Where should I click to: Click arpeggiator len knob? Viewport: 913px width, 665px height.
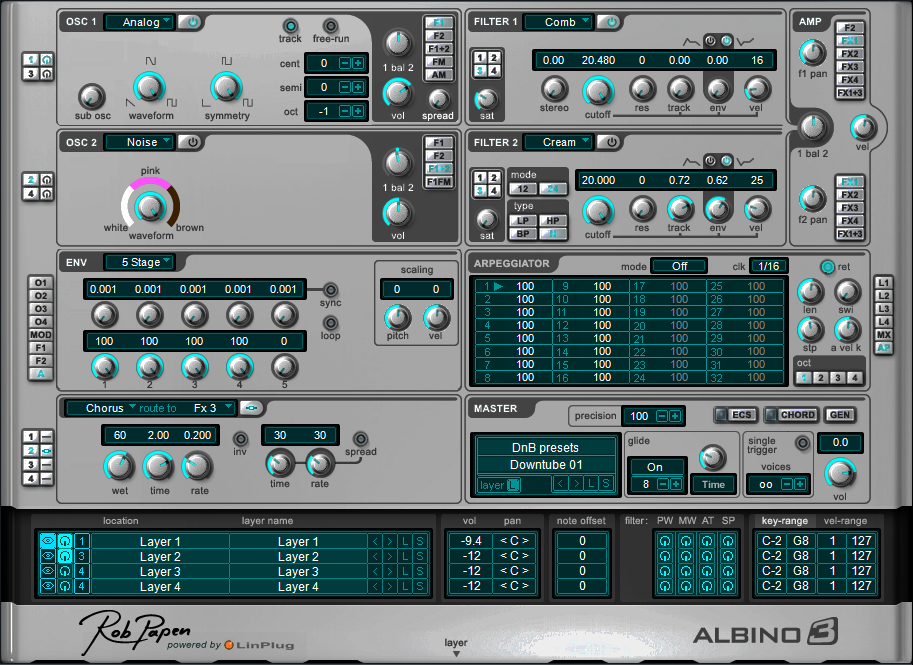809,291
